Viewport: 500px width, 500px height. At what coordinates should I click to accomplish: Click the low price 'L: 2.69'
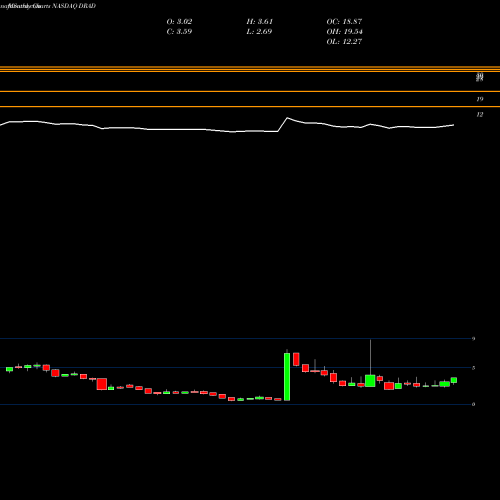pos(259,32)
